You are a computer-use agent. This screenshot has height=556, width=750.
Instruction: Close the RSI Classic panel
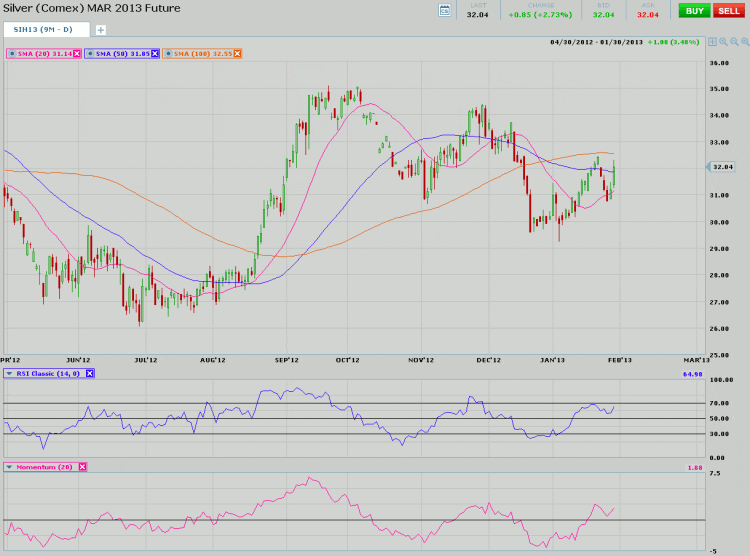[x=90, y=373]
